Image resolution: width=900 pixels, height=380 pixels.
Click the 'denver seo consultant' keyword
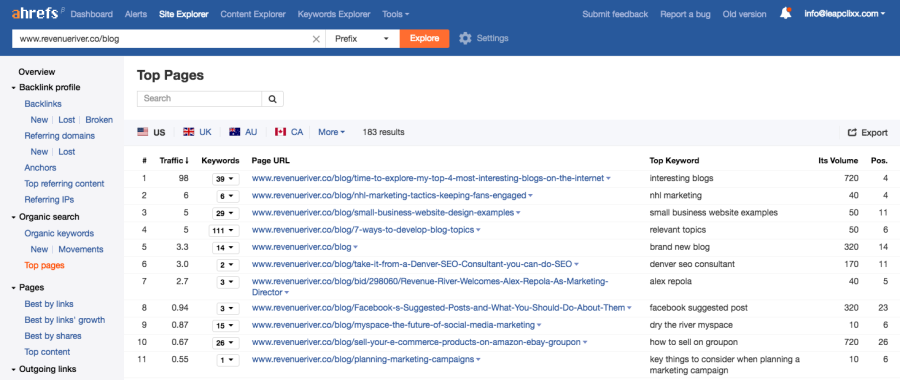pyautogui.click(x=692, y=264)
